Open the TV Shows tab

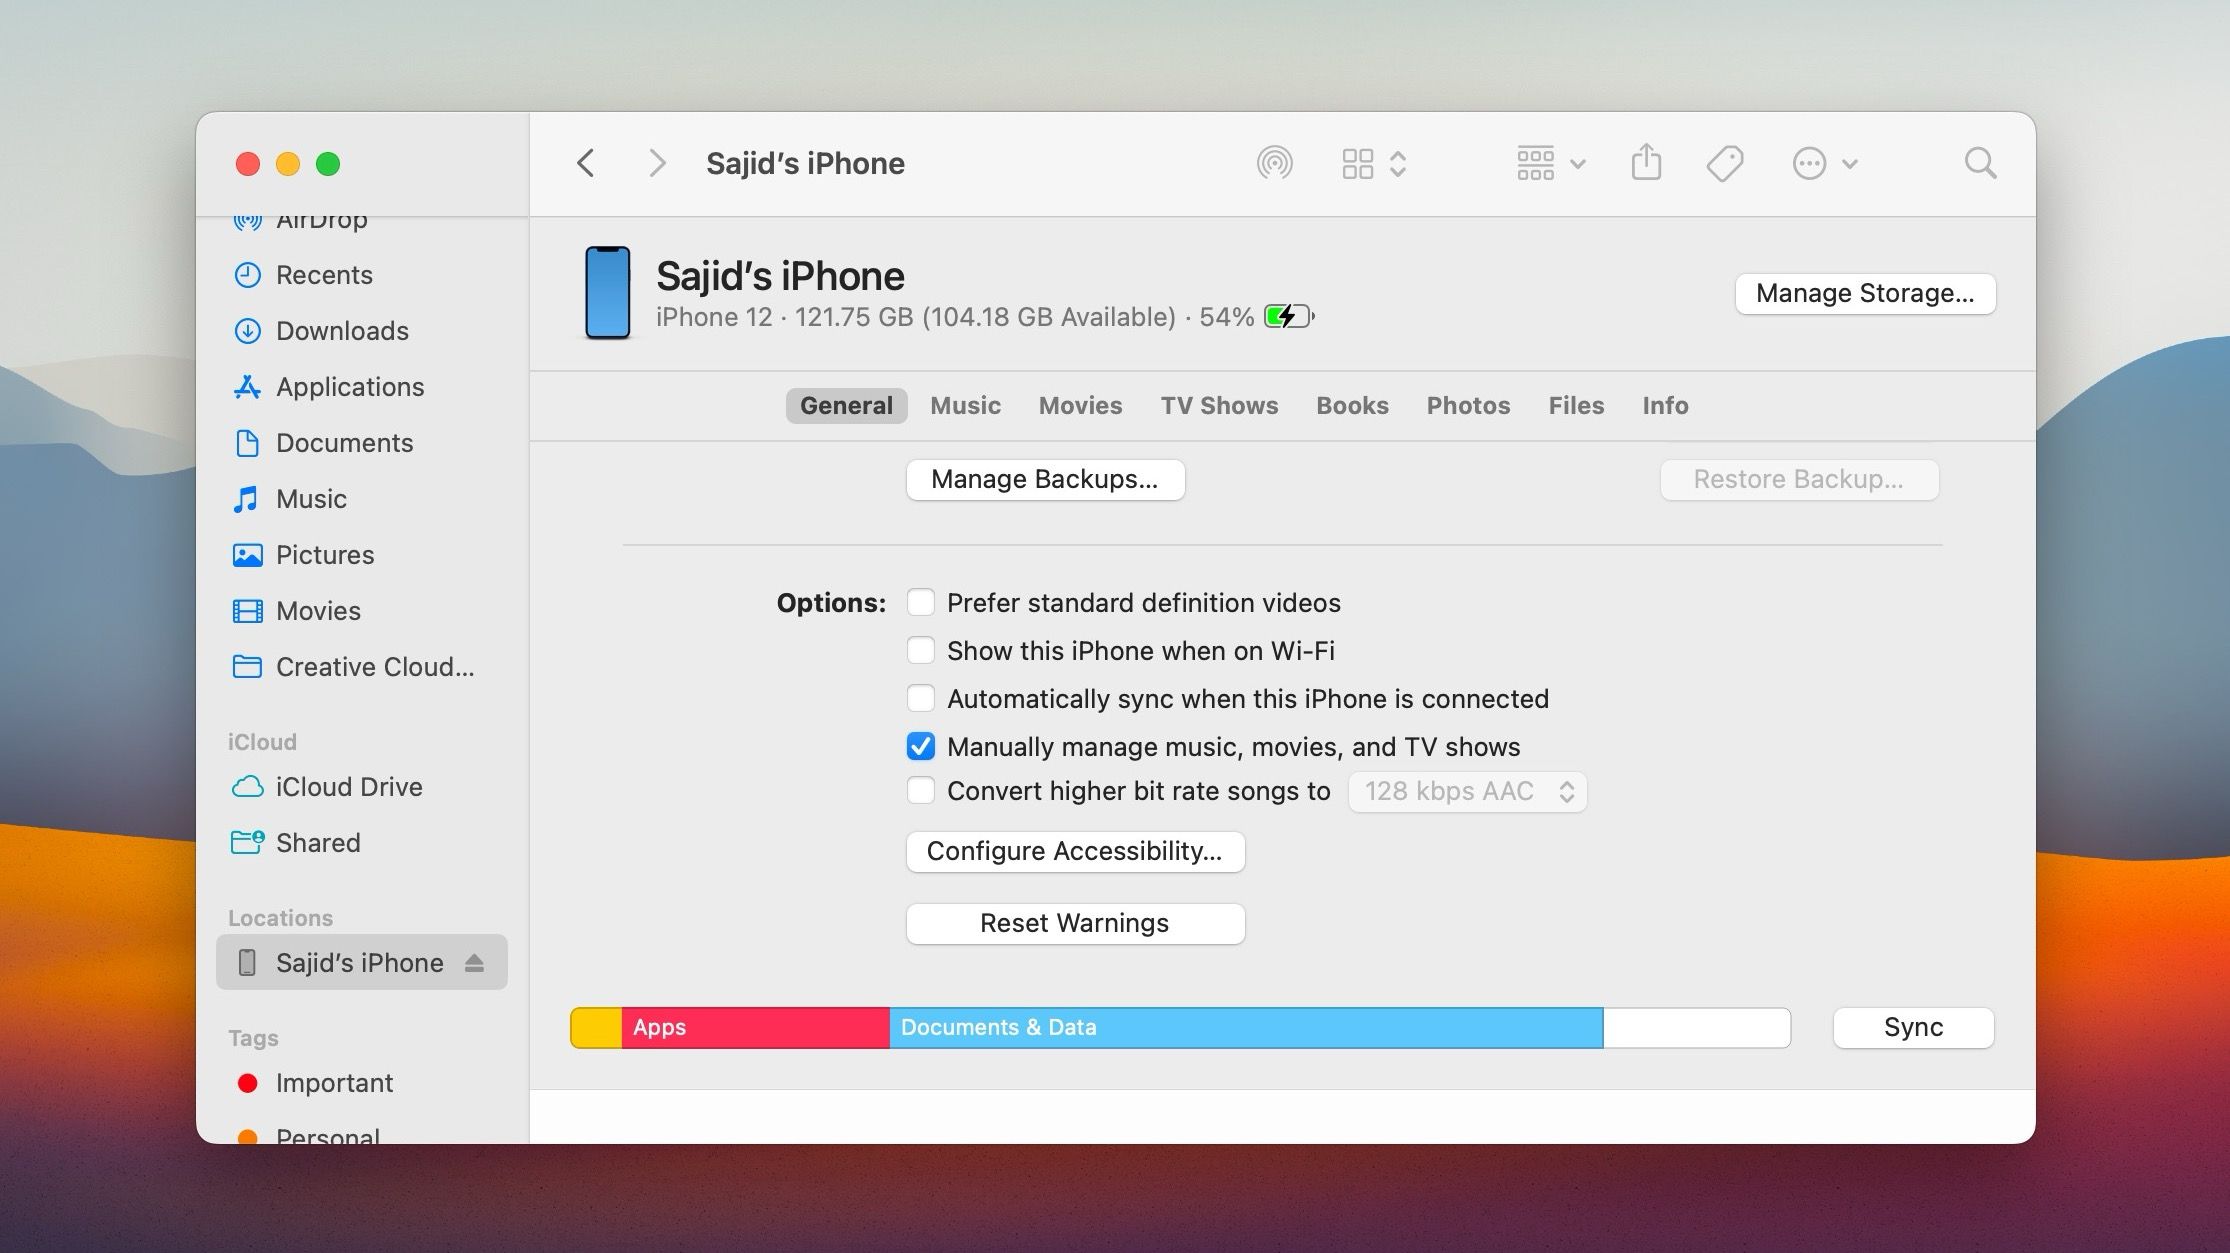click(x=1219, y=405)
